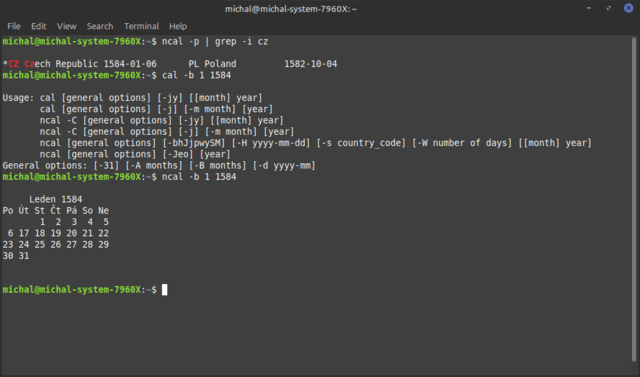Close the terminal window
This screenshot has height=377, width=640.
click(x=629, y=8)
